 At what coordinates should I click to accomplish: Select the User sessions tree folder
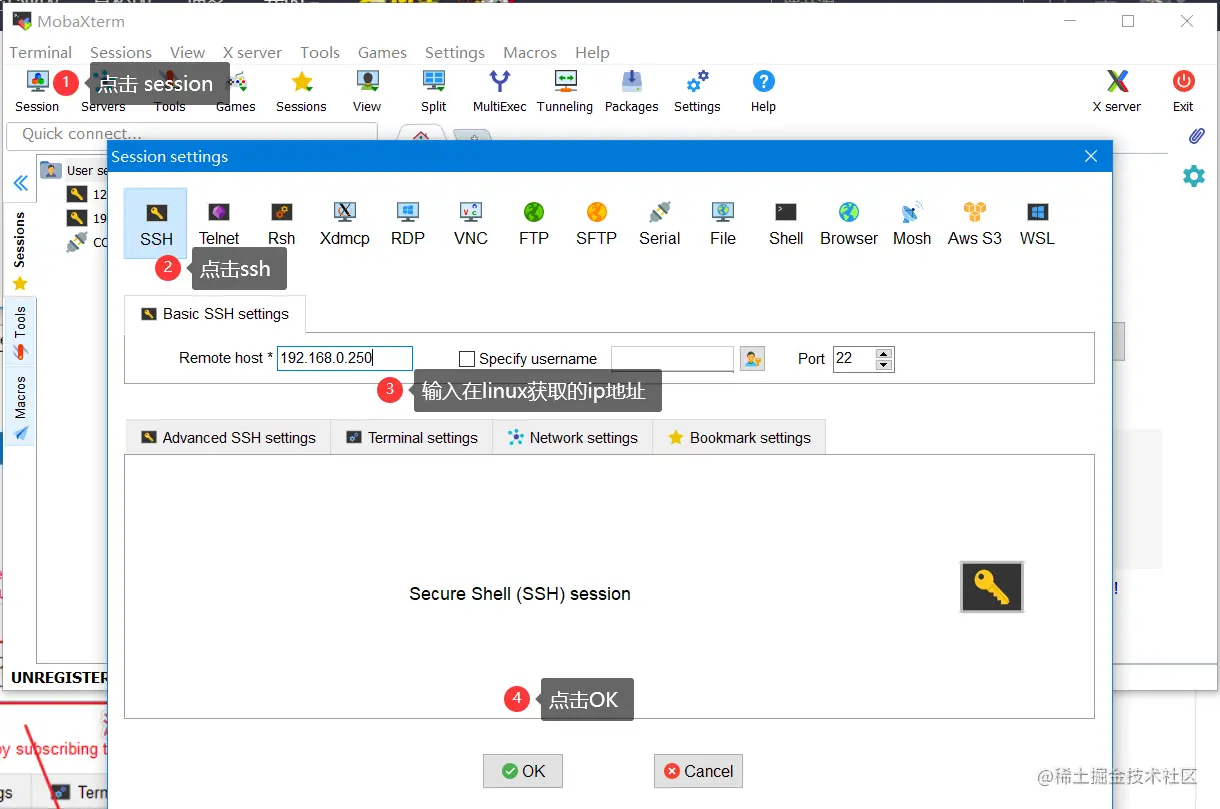[76, 170]
